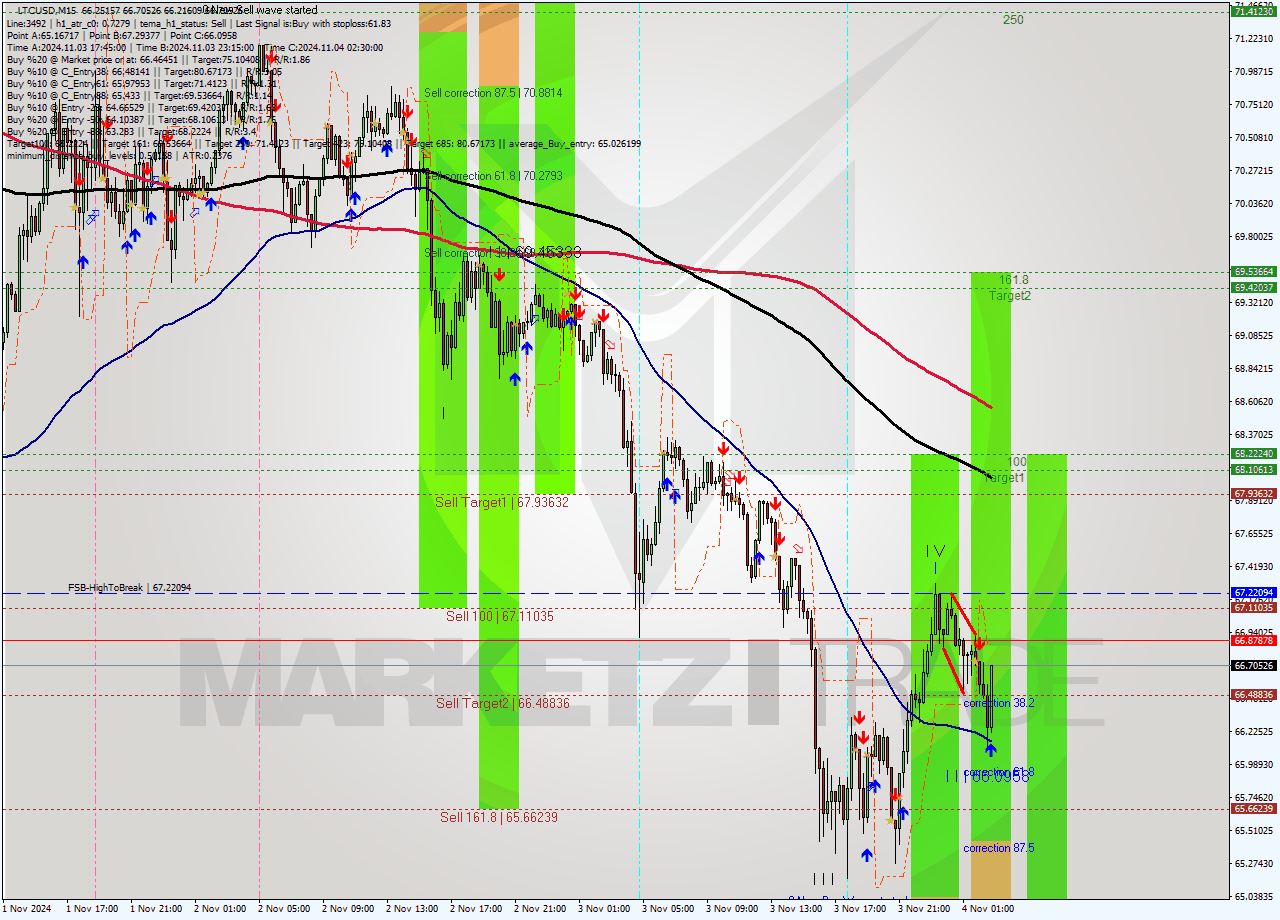The width and height of the screenshot is (1280, 920).
Task: Click the 'correction 61.8' label
Action: 999,773
